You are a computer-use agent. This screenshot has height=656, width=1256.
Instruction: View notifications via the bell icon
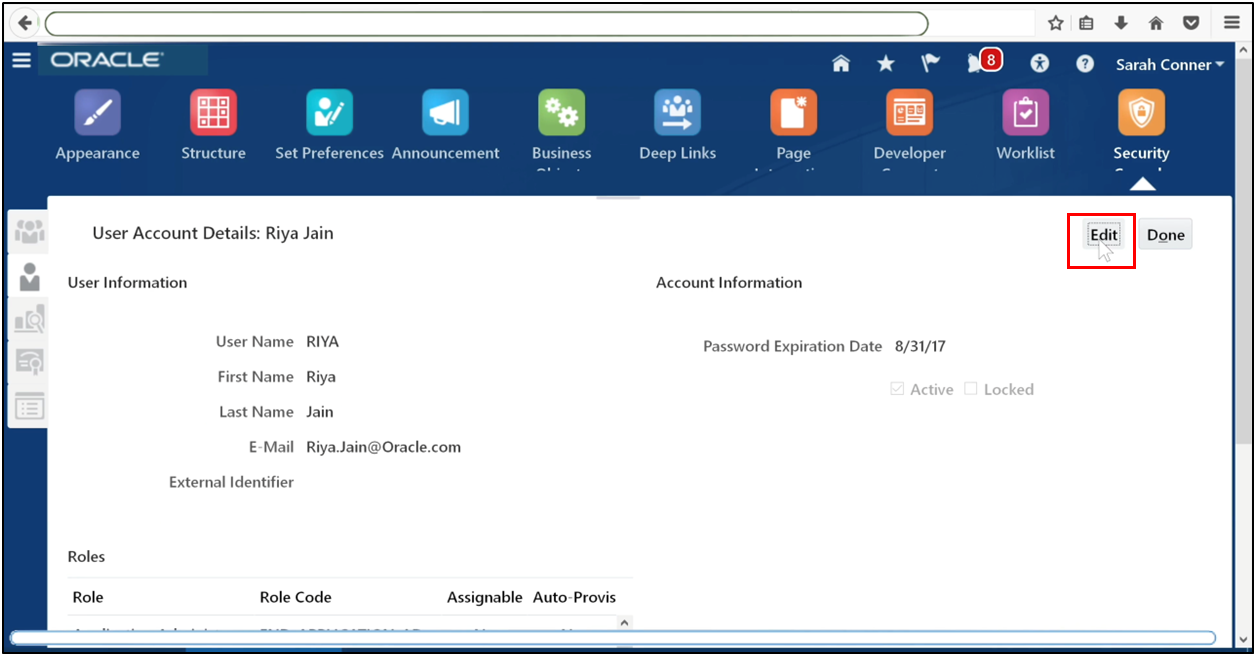974,62
